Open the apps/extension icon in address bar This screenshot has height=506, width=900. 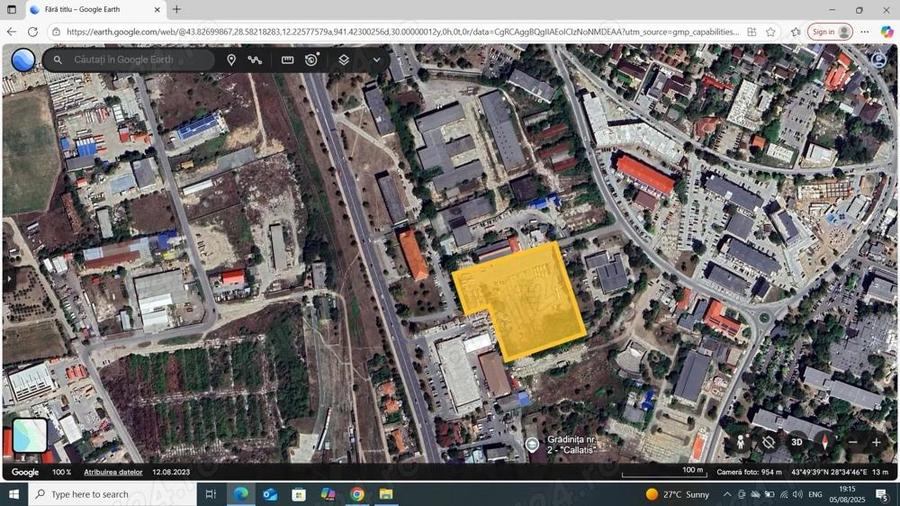click(751, 32)
